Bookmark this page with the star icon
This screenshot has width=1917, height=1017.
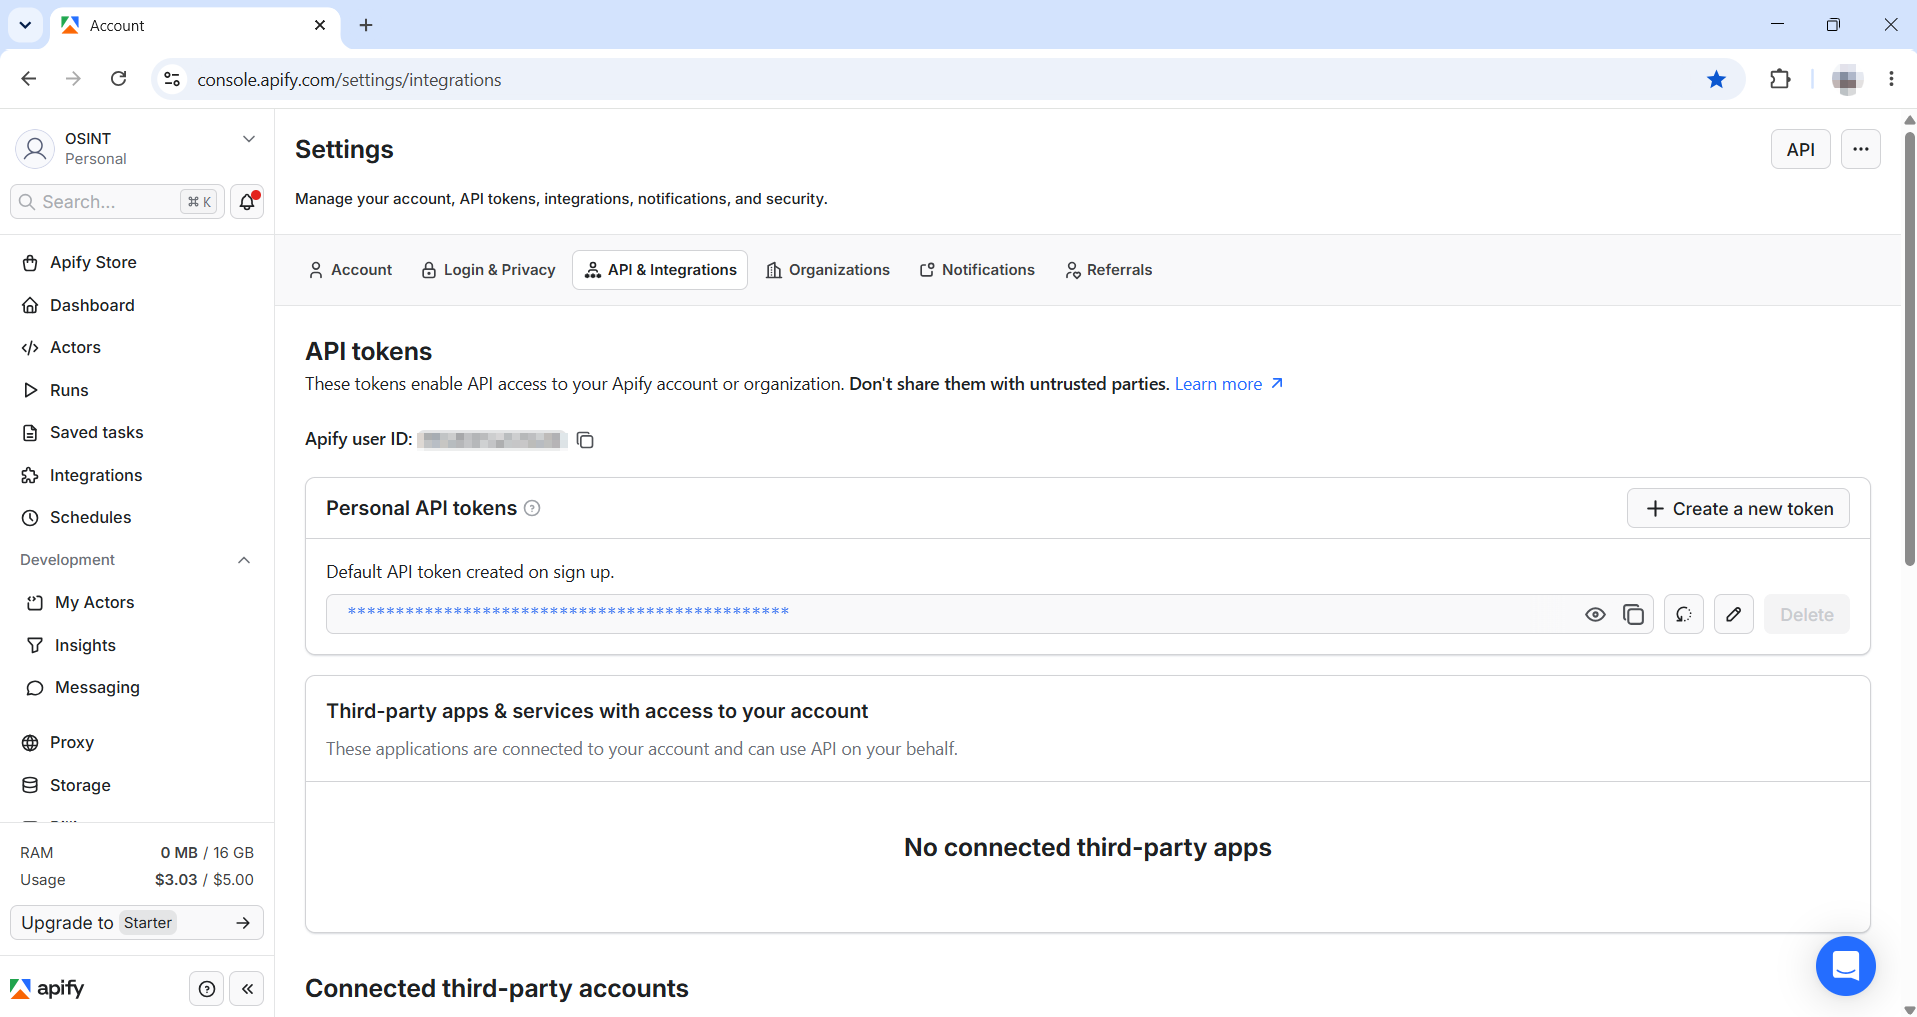click(x=1716, y=79)
